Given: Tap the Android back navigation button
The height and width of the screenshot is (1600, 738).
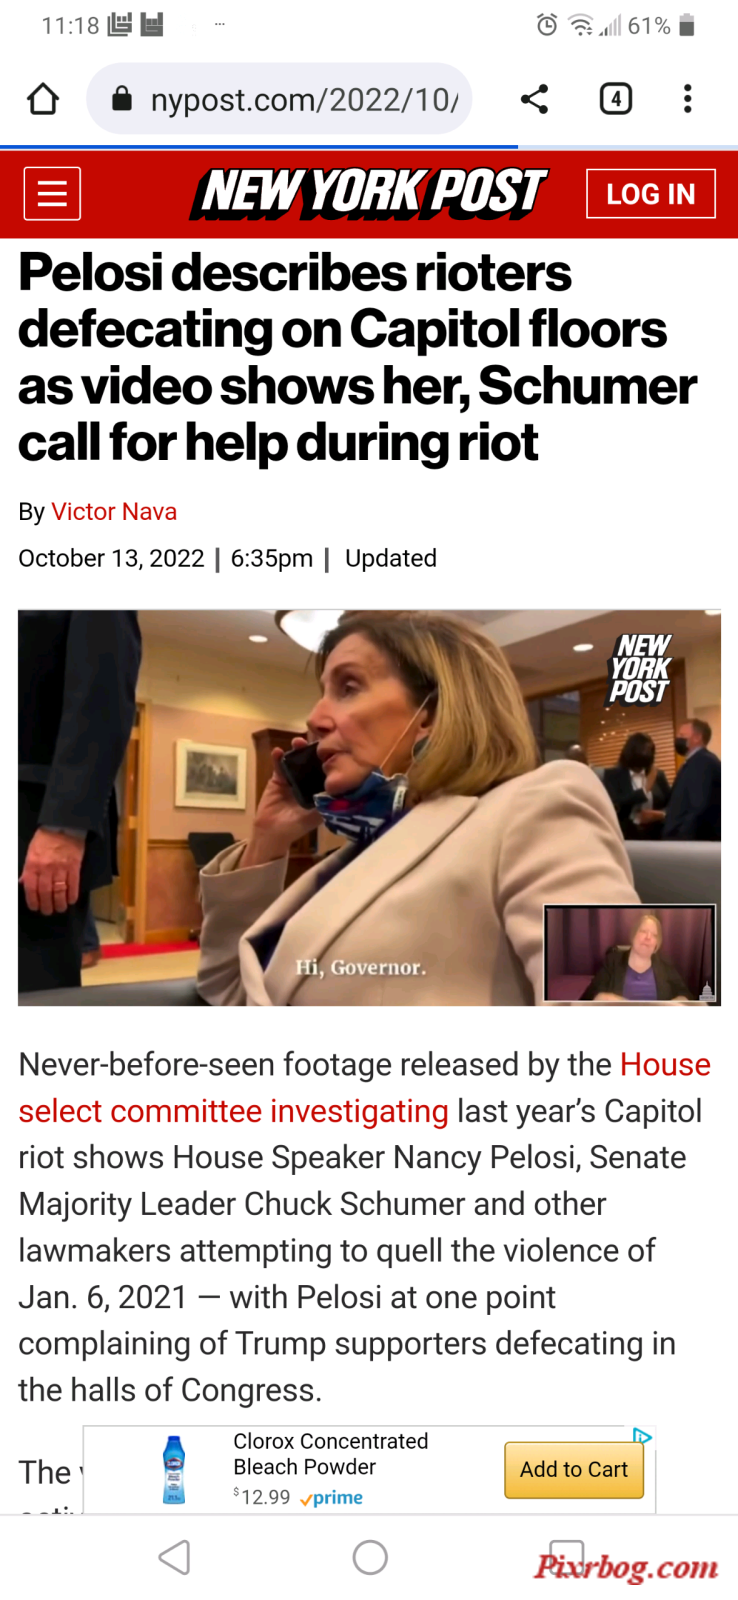Looking at the screenshot, I should (175, 1557).
